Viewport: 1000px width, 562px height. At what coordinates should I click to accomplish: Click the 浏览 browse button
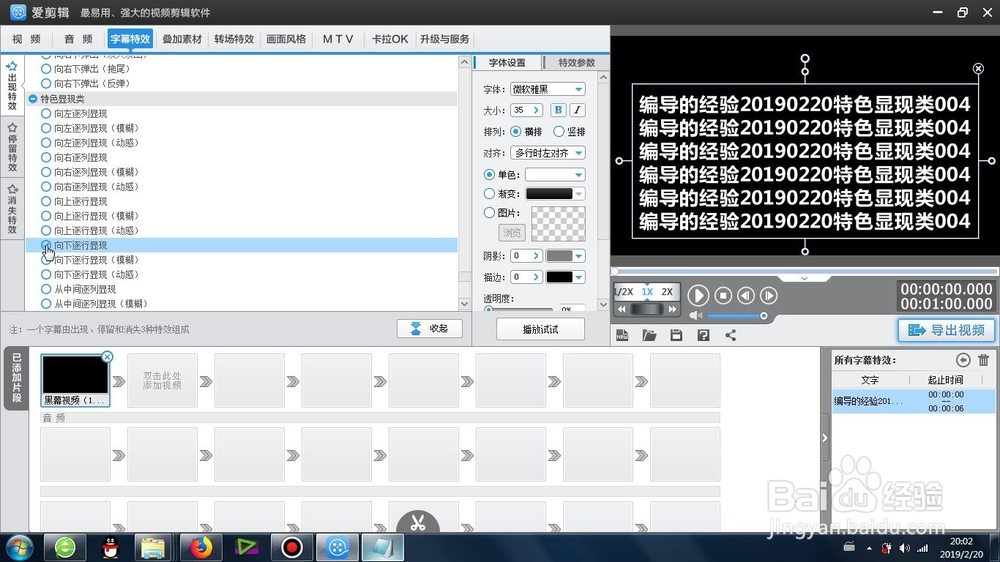tap(511, 232)
